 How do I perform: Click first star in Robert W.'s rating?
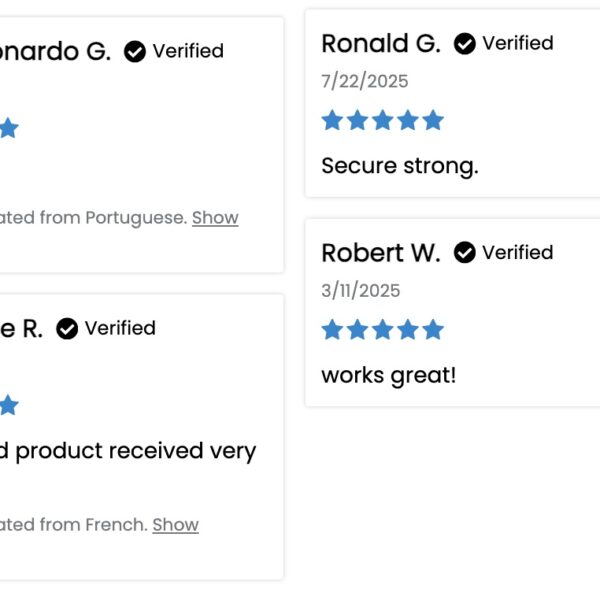(x=332, y=329)
